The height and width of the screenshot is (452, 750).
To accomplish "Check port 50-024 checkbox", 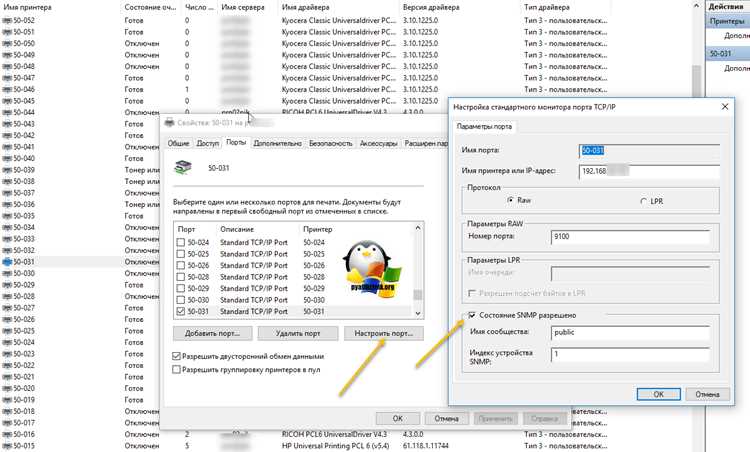I will (x=180, y=243).
